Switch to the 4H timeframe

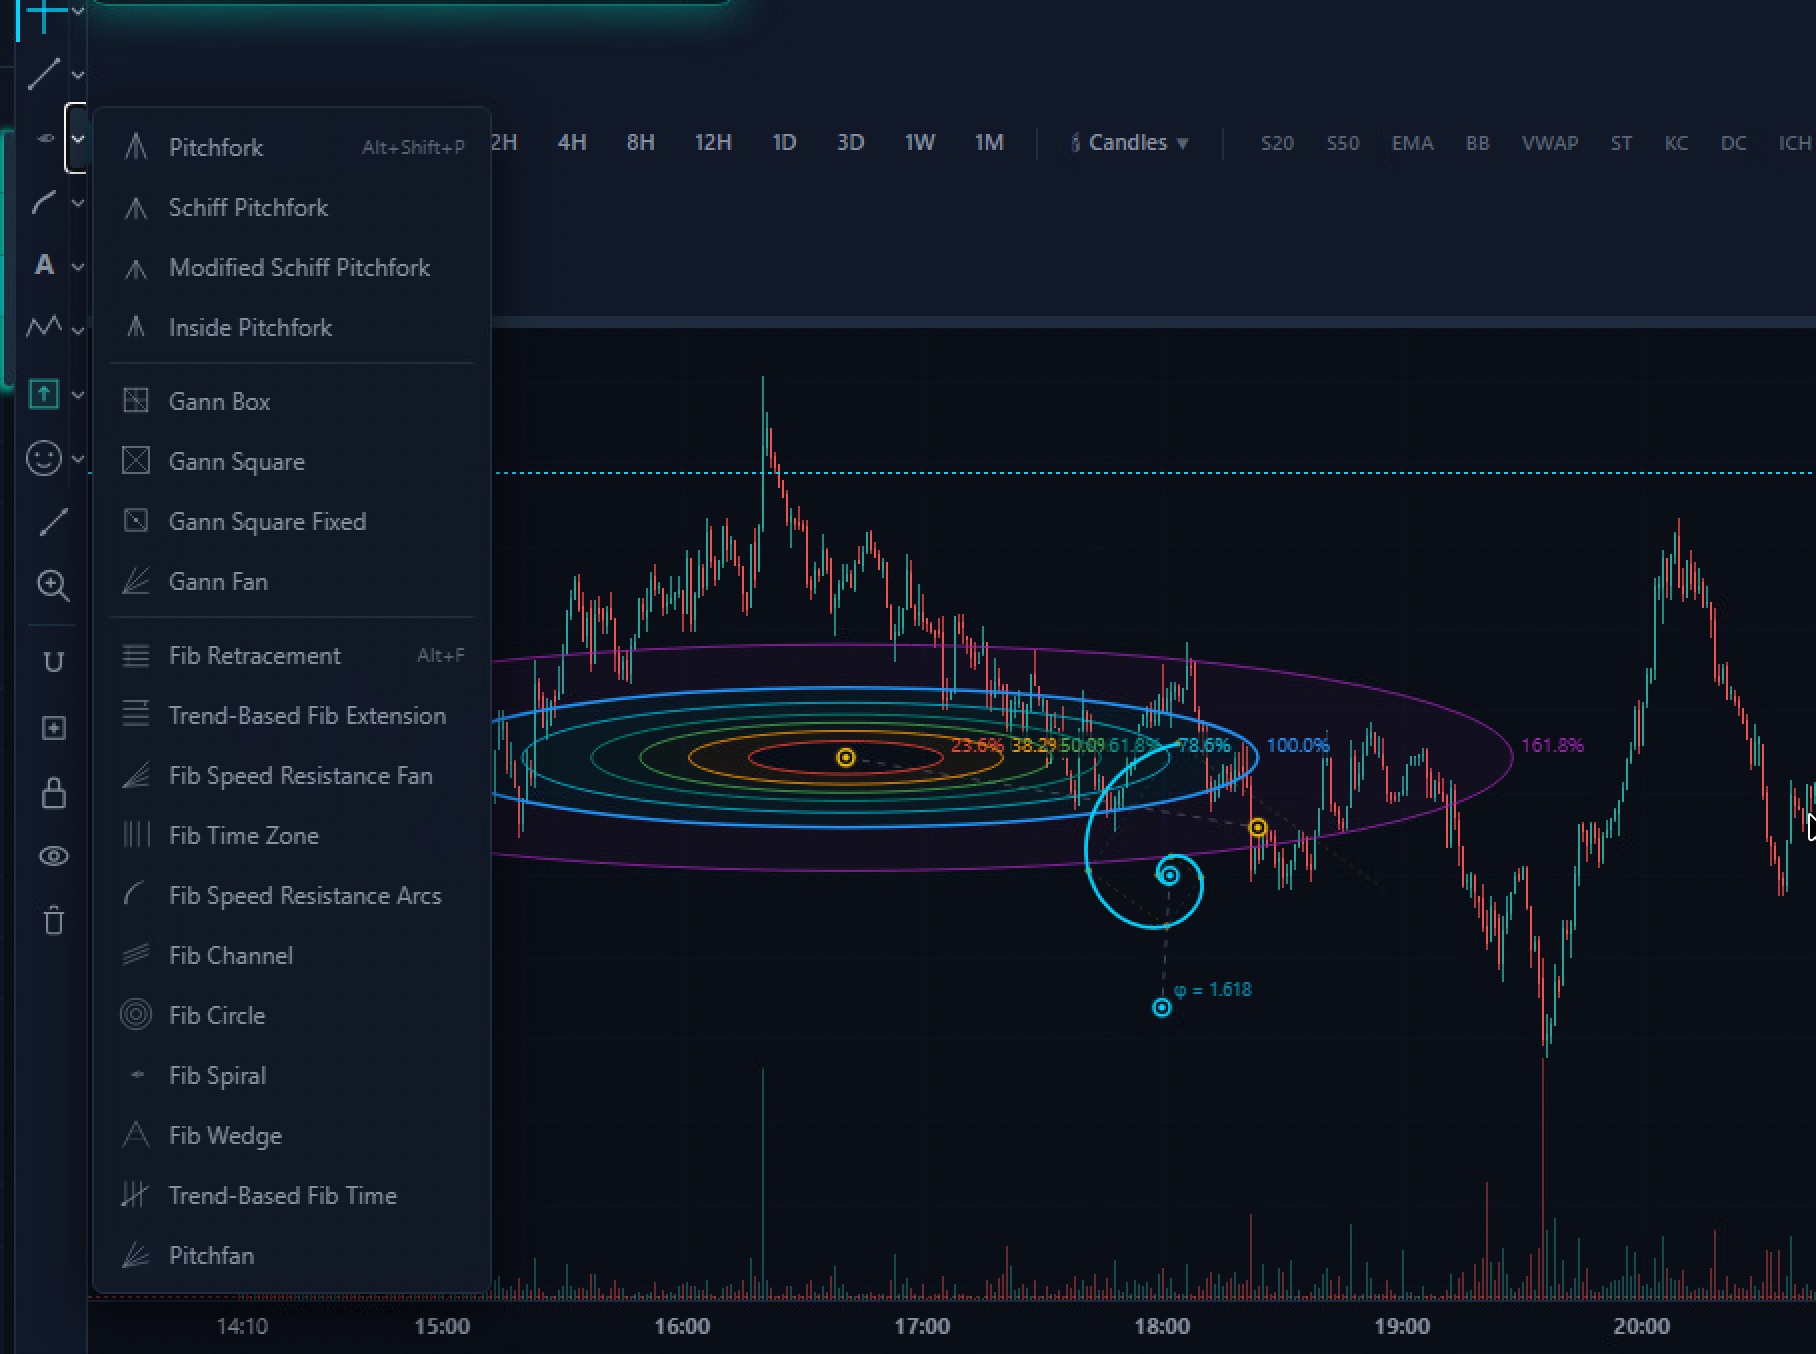571,143
